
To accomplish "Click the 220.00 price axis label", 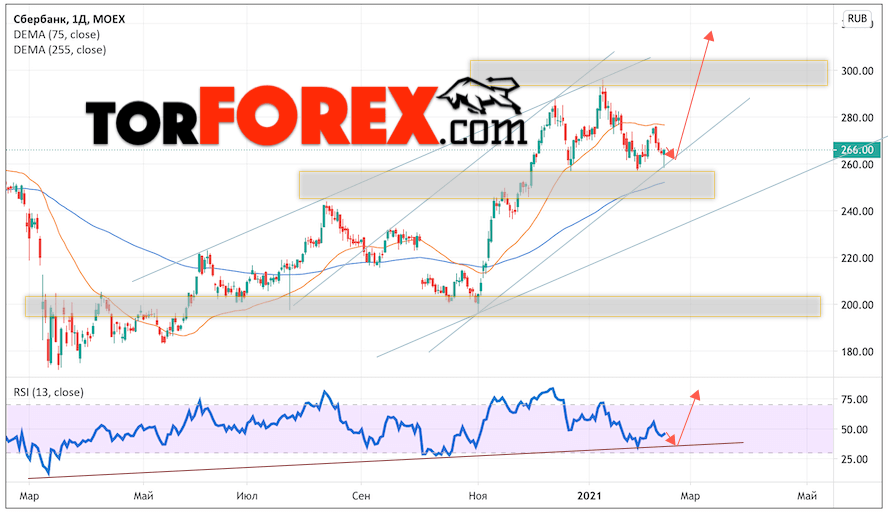I will [x=857, y=258].
